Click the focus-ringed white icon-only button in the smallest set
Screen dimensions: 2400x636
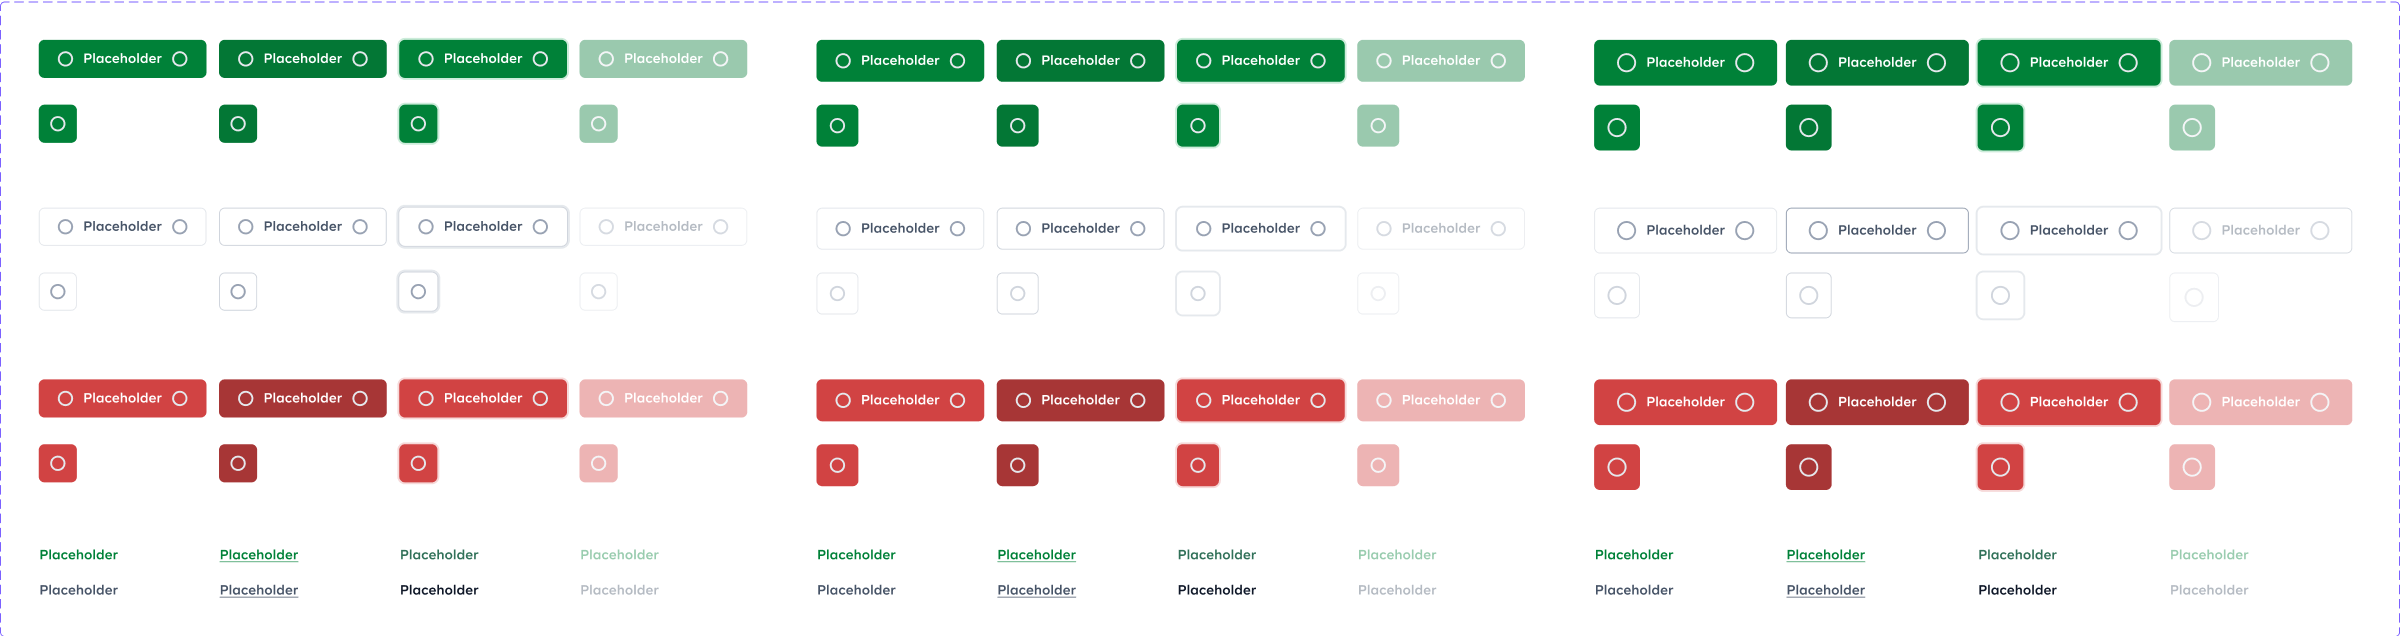[x=418, y=292]
